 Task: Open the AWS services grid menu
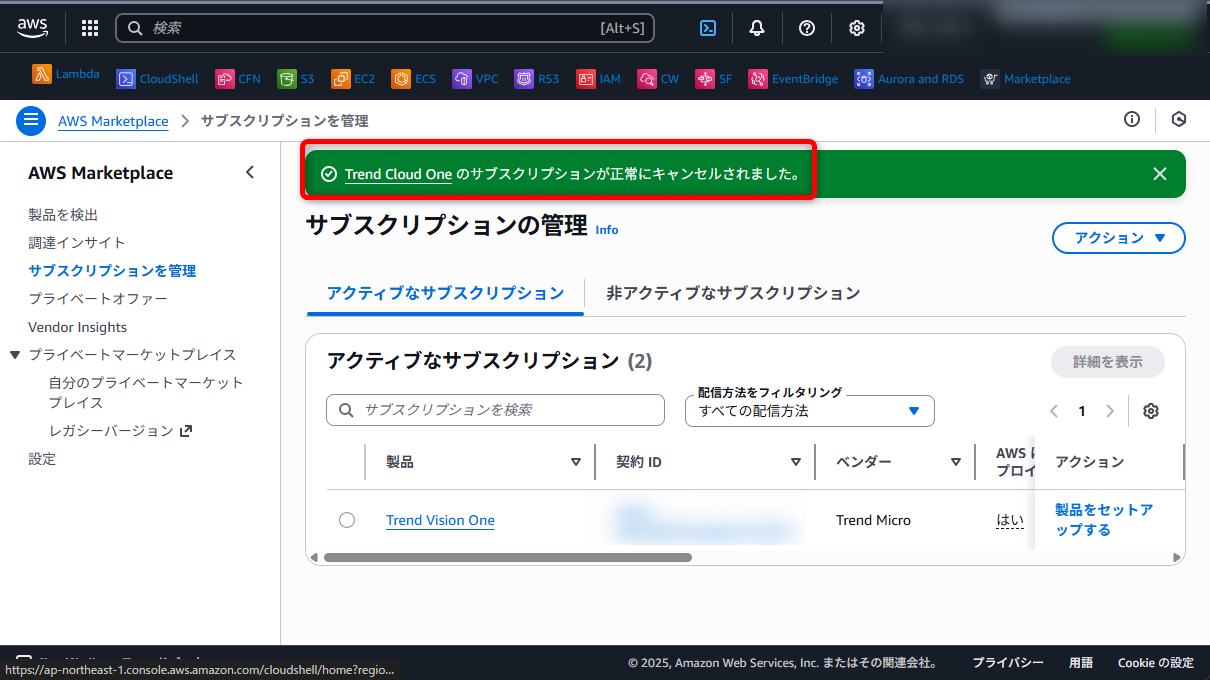coord(89,28)
